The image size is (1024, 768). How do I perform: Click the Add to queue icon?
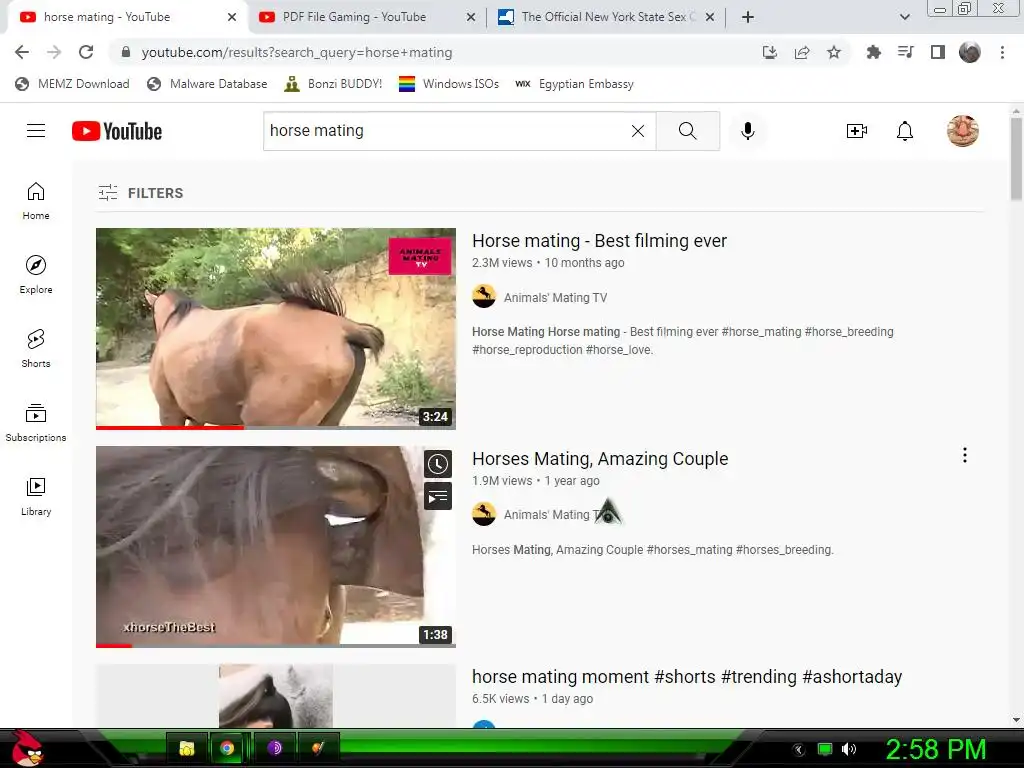(x=438, y=496)
